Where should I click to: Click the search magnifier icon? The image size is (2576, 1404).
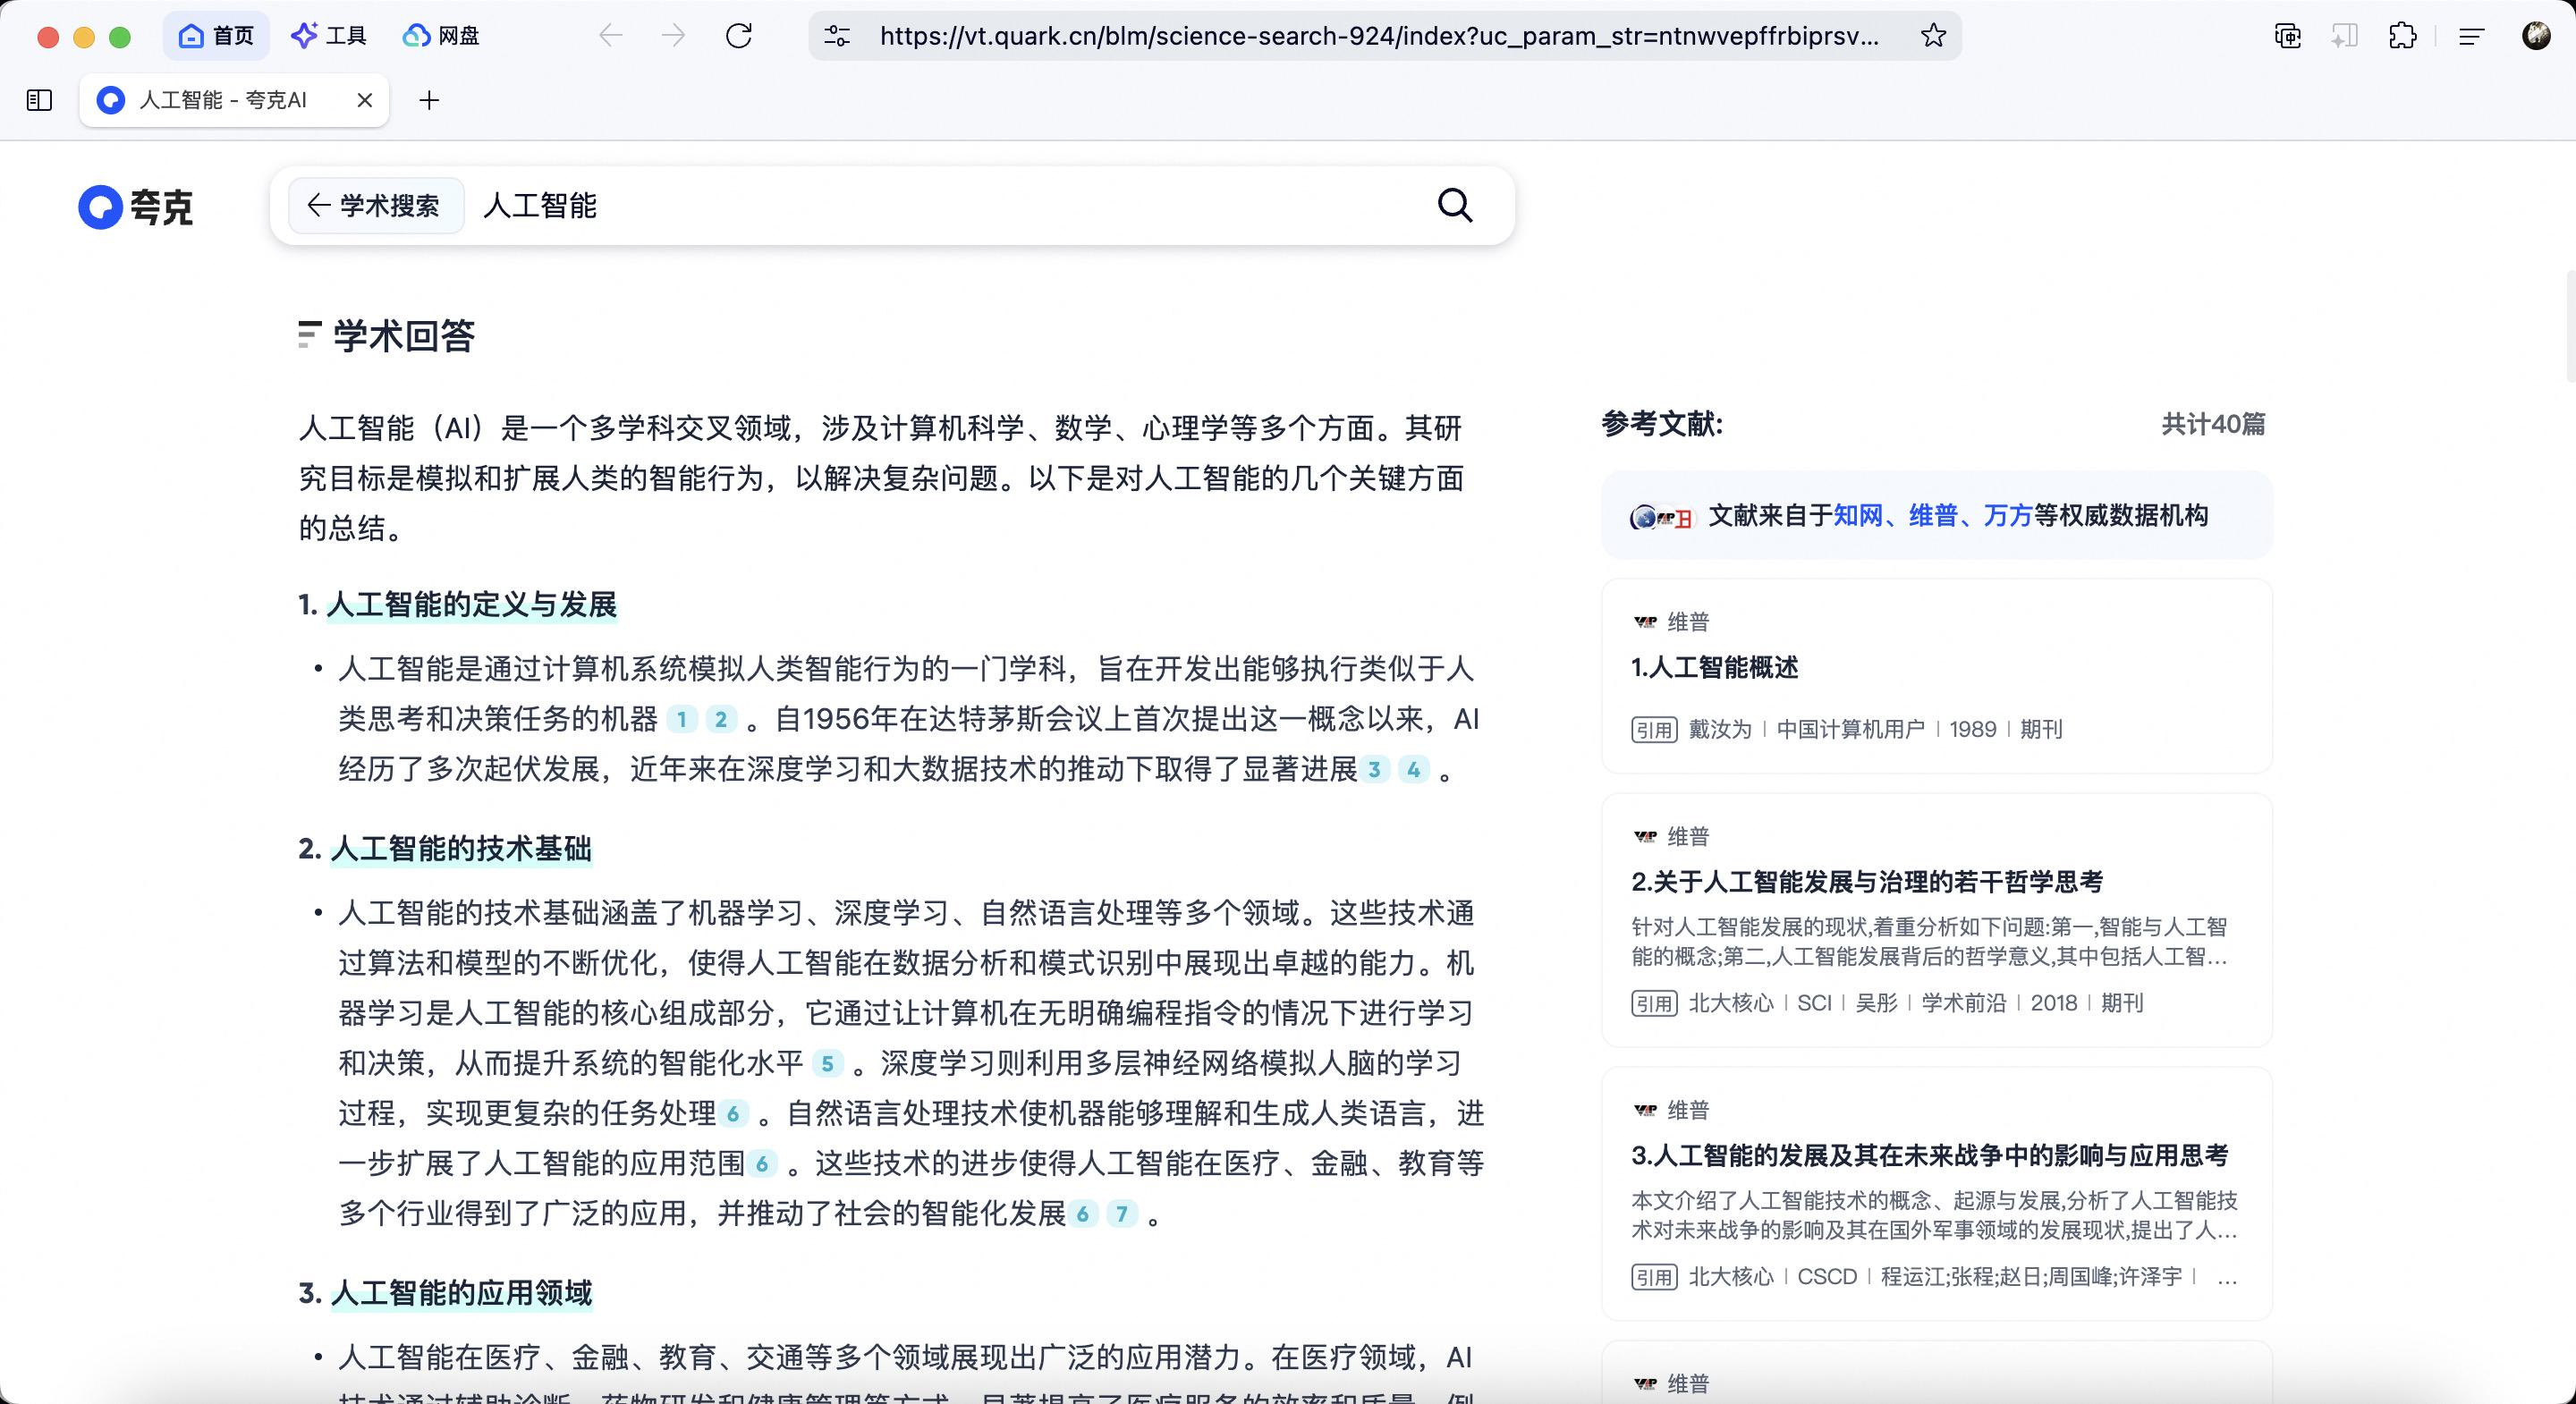(1454, 206)
